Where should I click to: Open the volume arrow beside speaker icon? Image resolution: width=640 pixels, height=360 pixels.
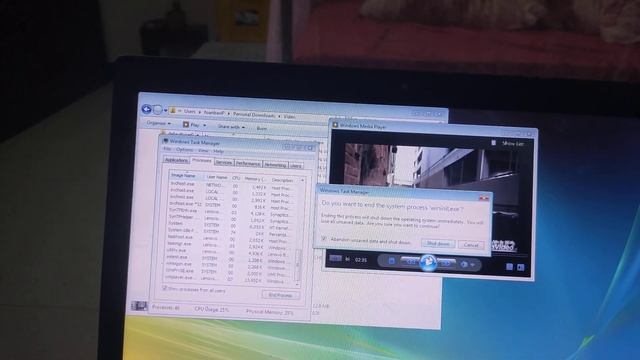click(x=472, y=265)
